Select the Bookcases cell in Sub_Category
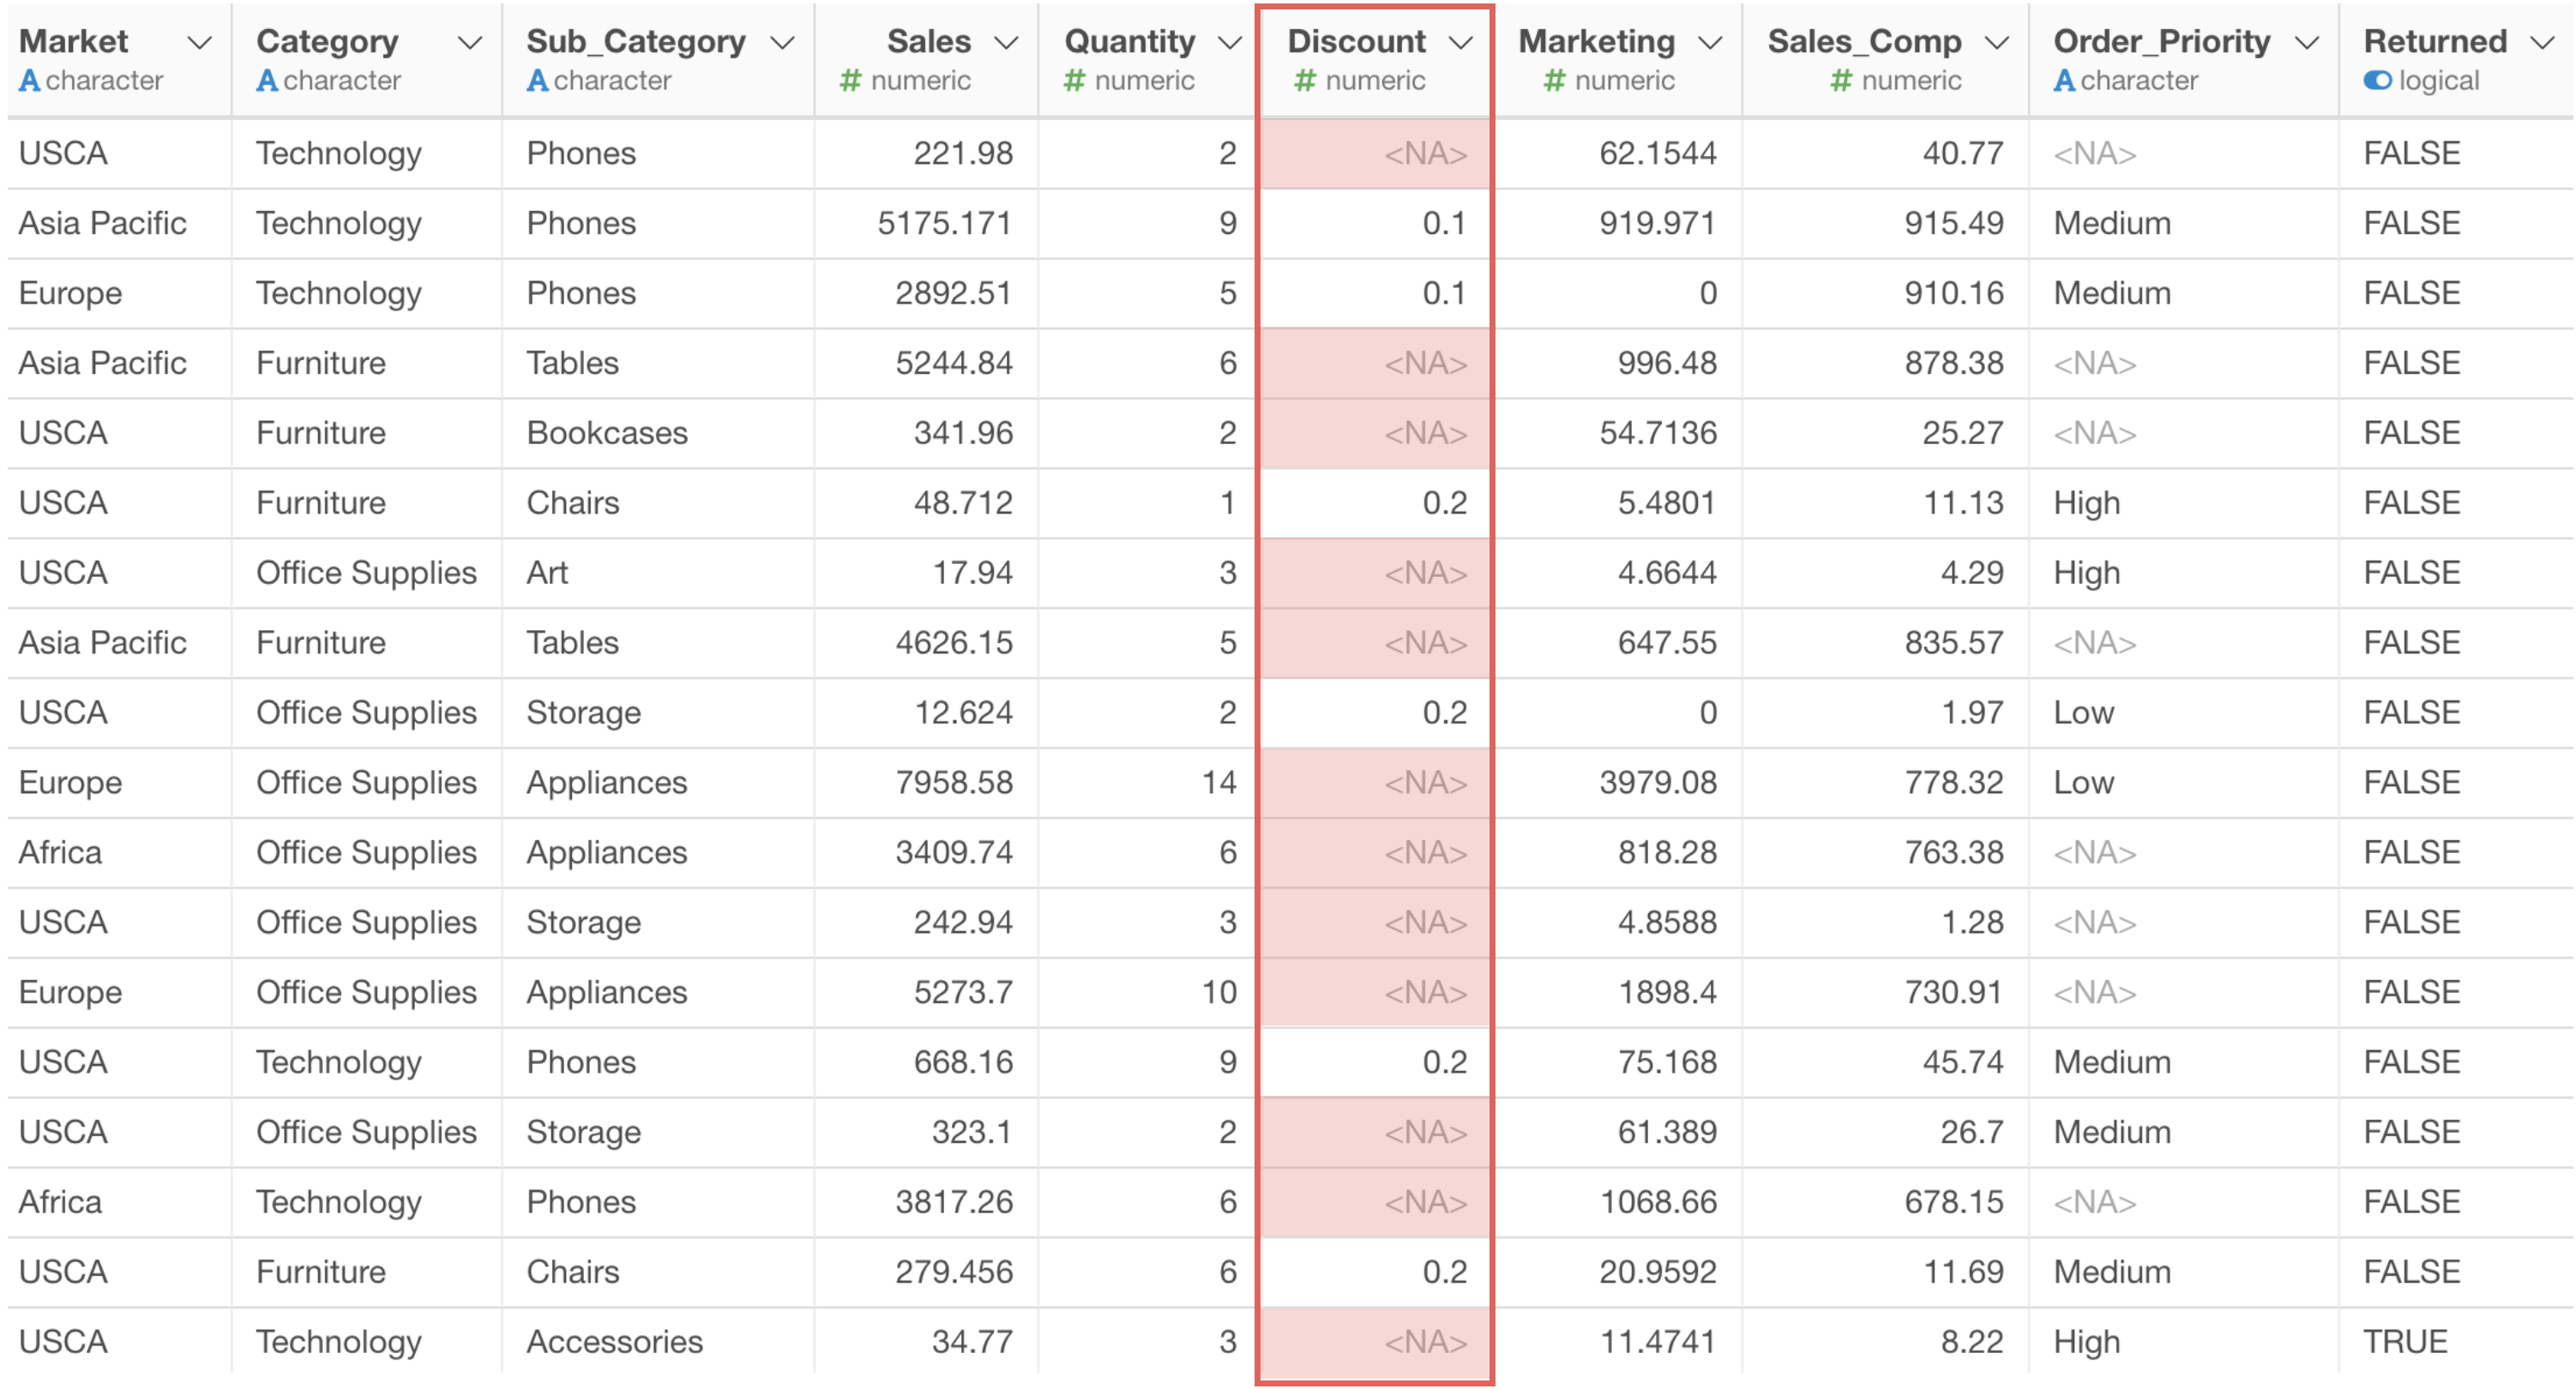 tap(607, 432)
